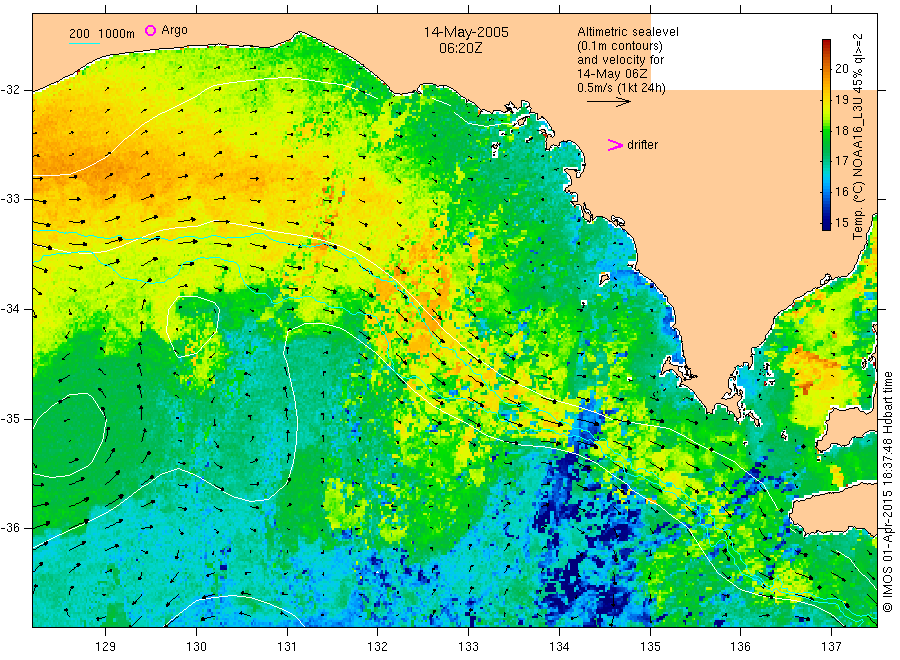
Task: Click the 15 degree colorbar tick label
Action: (x=841, y=222)
